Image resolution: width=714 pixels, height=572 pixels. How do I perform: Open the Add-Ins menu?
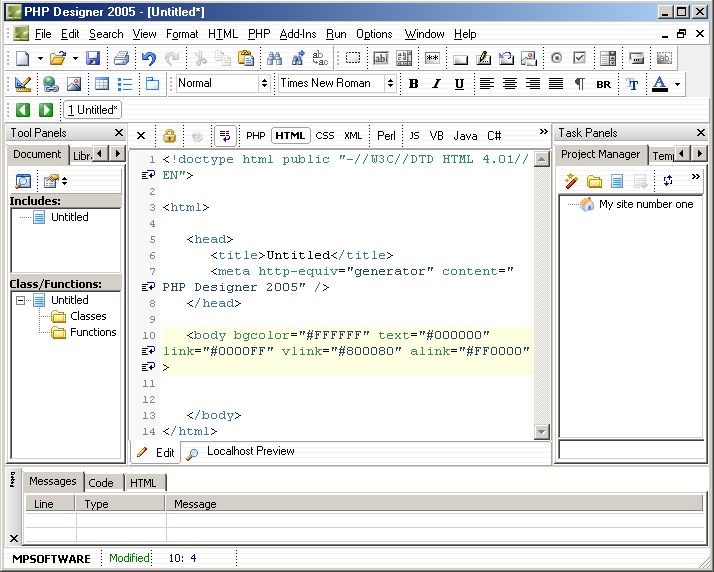(x=298, y=34)
